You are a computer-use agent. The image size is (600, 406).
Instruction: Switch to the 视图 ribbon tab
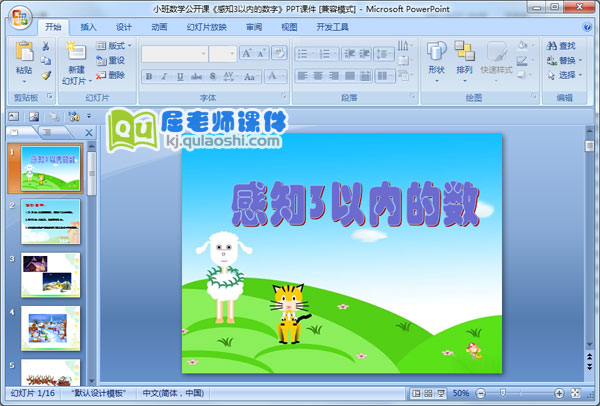tap(289, 27)
